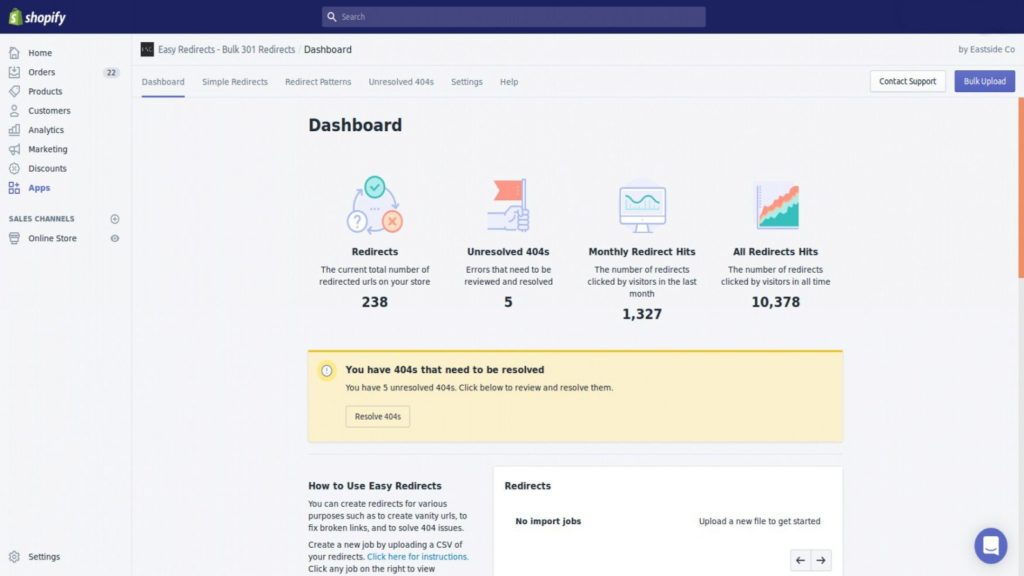Click the Monthly Redirect Hits monitor icon
The width and height of the screenshot is (1024, 576).
coord(642,208)
